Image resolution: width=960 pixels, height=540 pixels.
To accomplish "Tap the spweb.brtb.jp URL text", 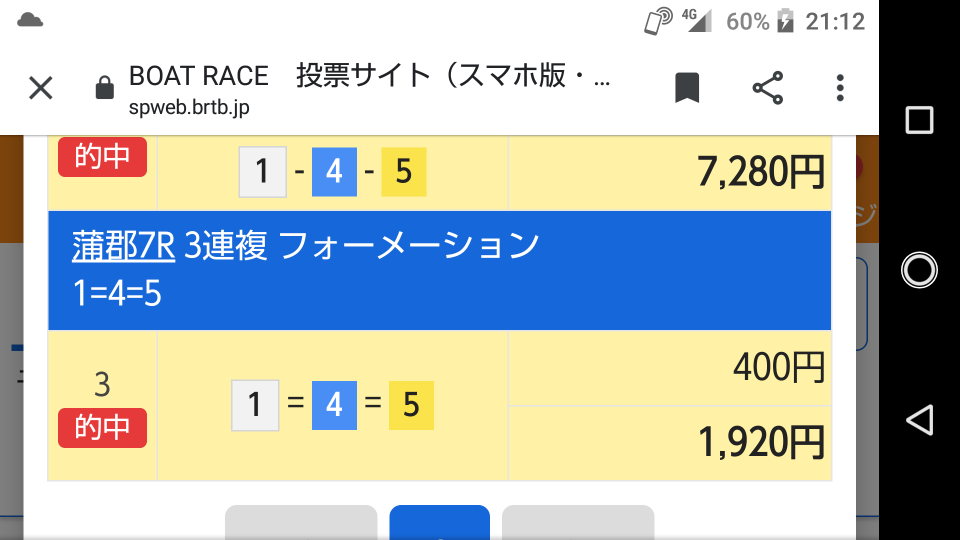I will [x=189, y=108].
